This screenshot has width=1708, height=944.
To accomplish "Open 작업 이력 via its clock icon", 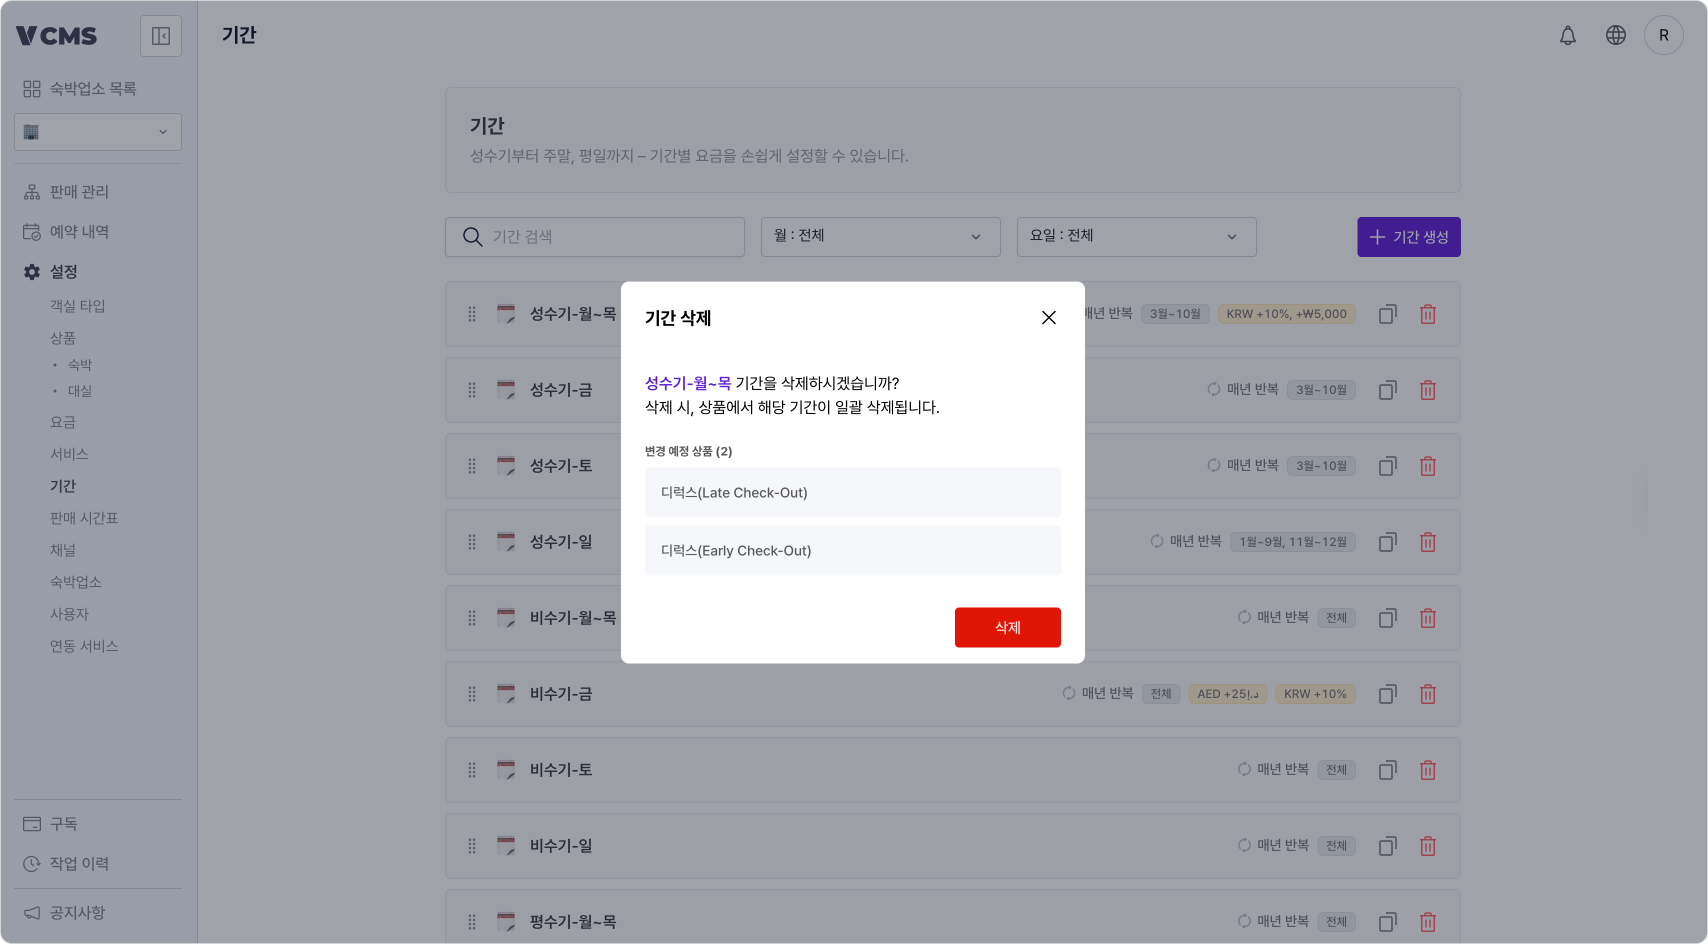I will [30, 863].
